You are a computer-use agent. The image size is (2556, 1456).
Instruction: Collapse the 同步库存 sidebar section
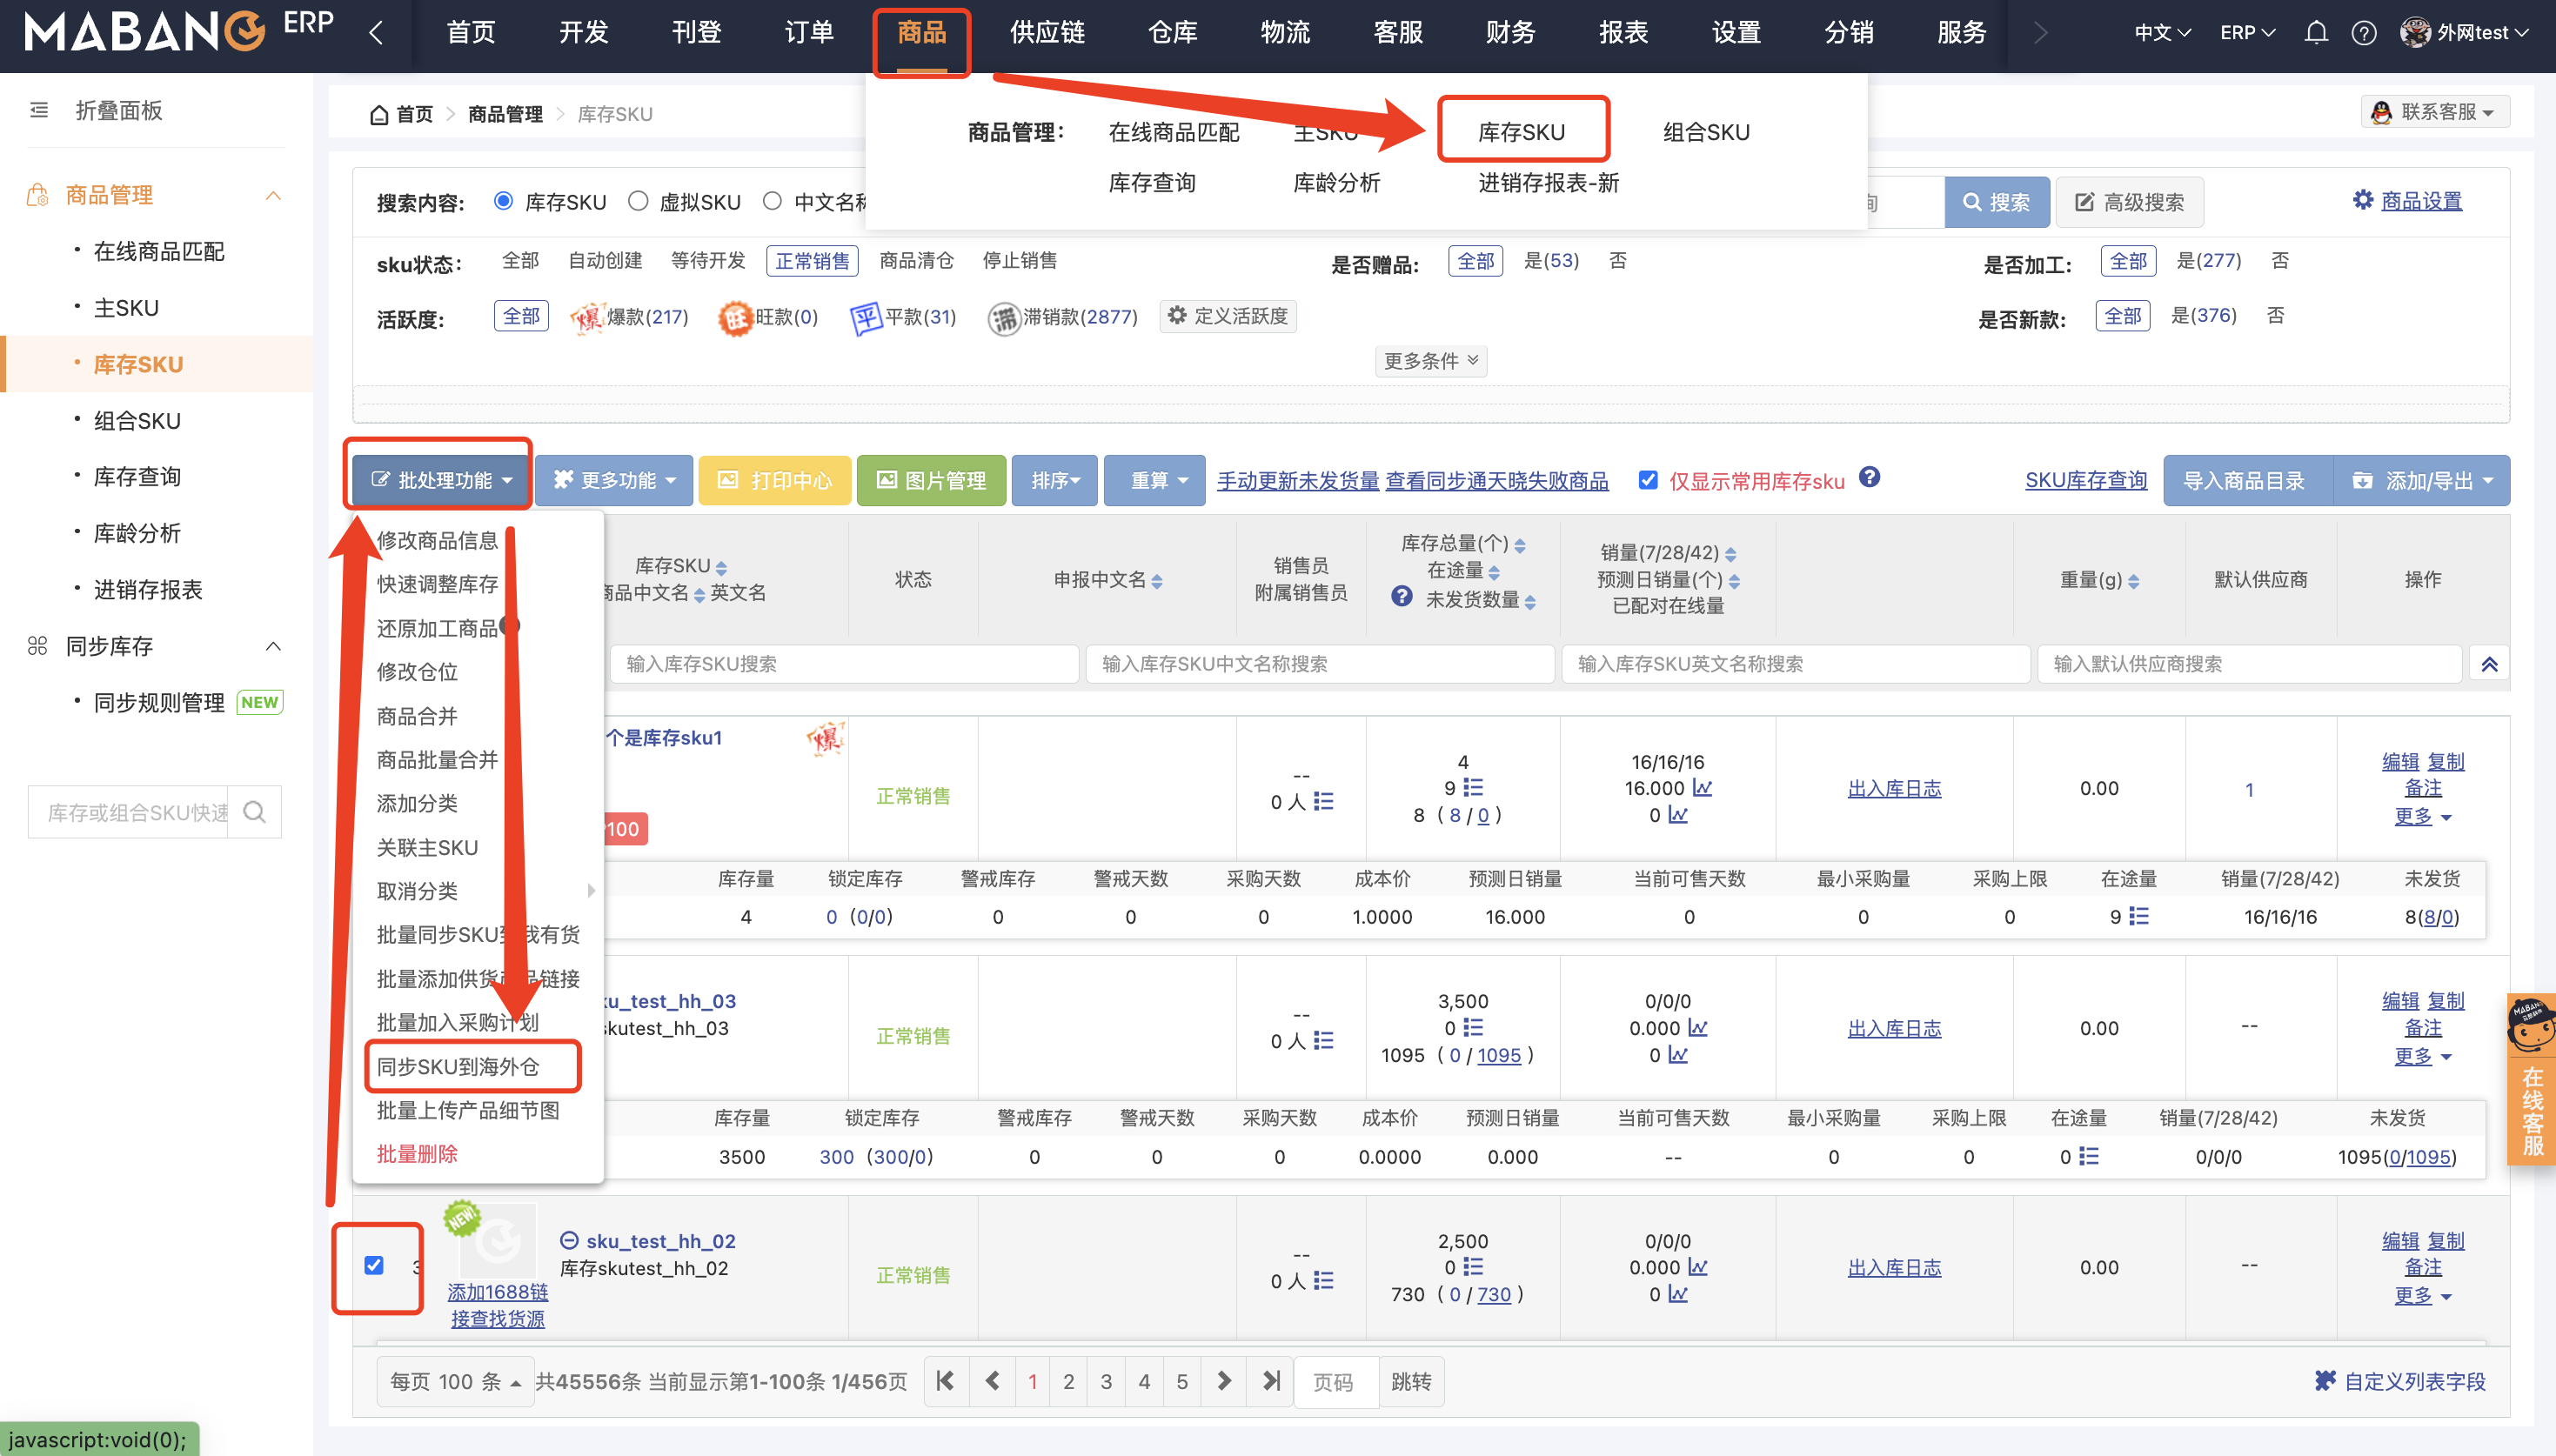273,646
